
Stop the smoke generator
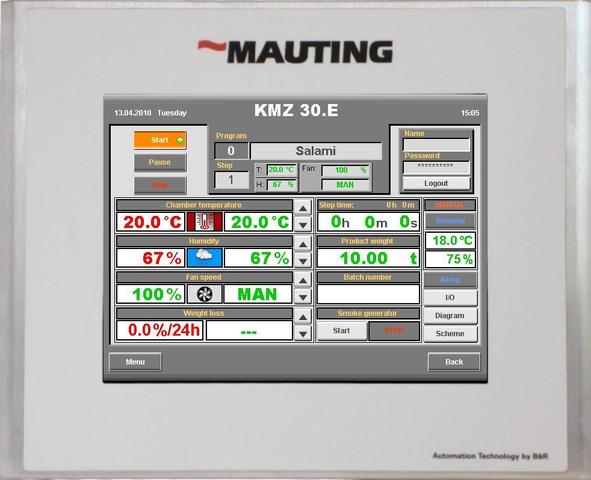click(394, 331)
